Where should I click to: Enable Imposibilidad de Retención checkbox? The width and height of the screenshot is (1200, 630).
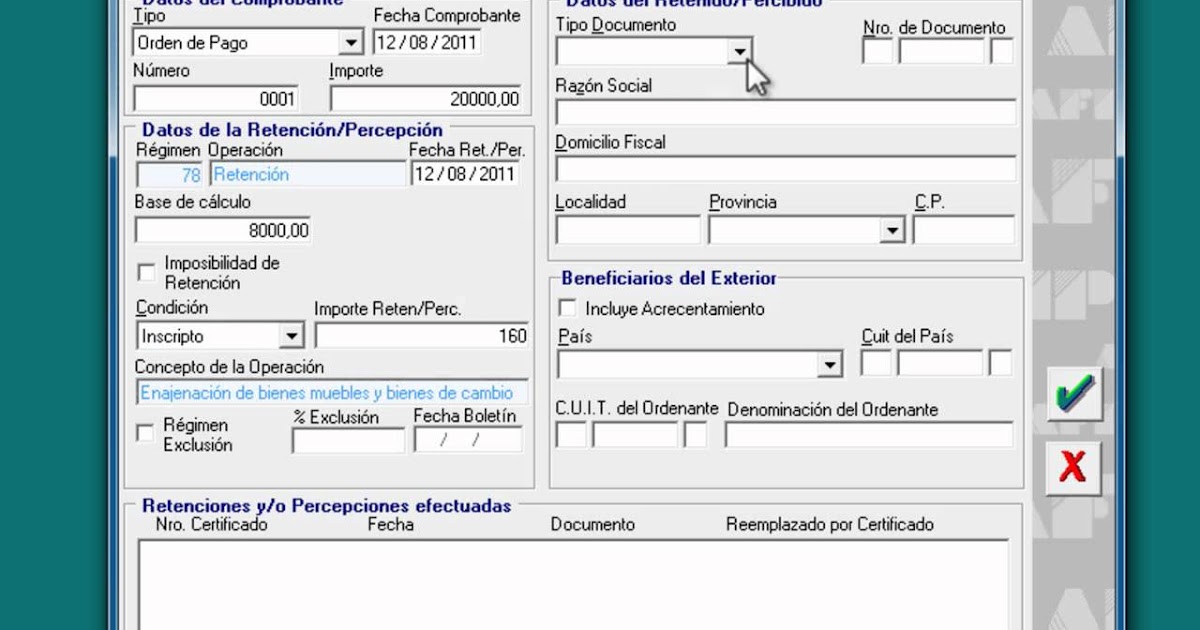[x=146, y=272]
